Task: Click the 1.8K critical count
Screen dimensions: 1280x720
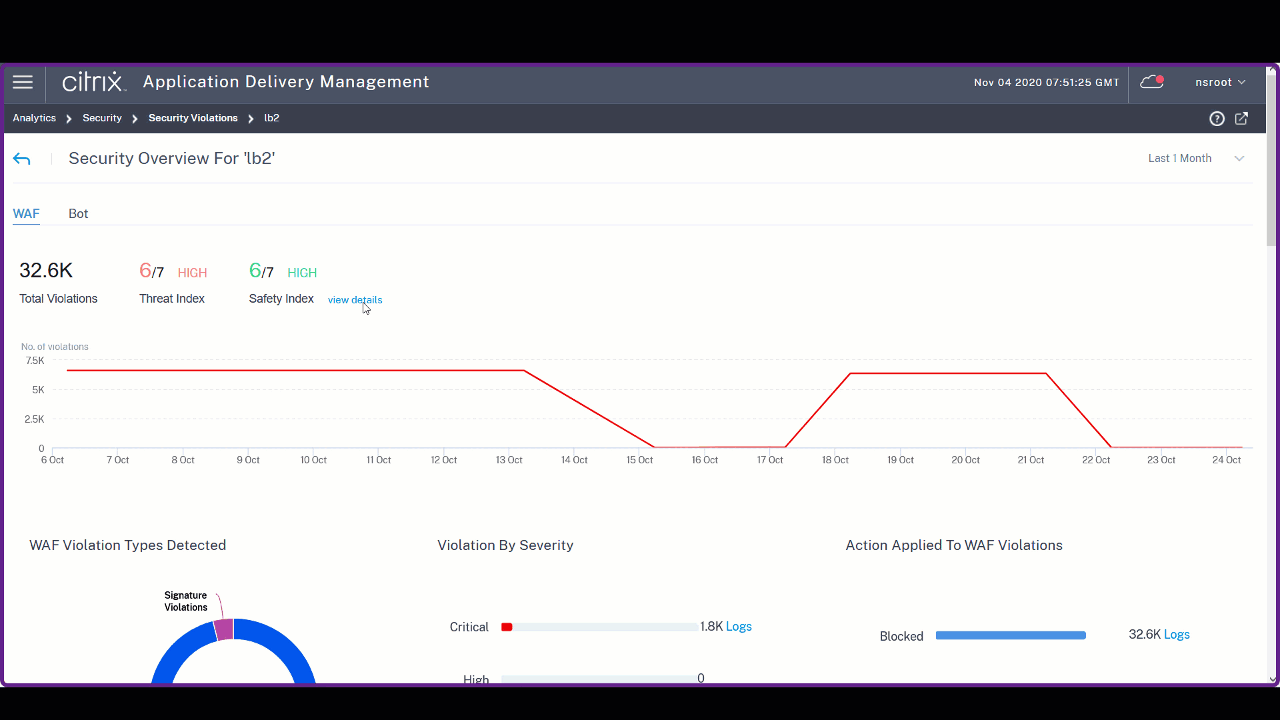Action: point(711,627)
